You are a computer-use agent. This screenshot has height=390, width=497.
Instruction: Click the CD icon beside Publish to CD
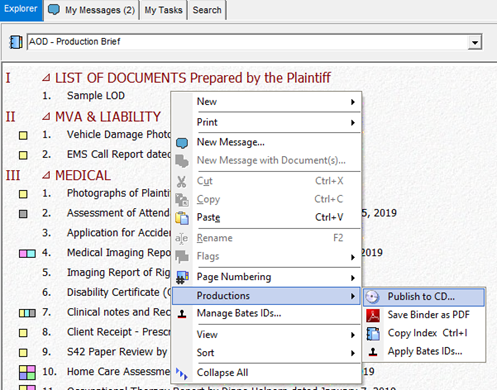click(x=373, y=297)
